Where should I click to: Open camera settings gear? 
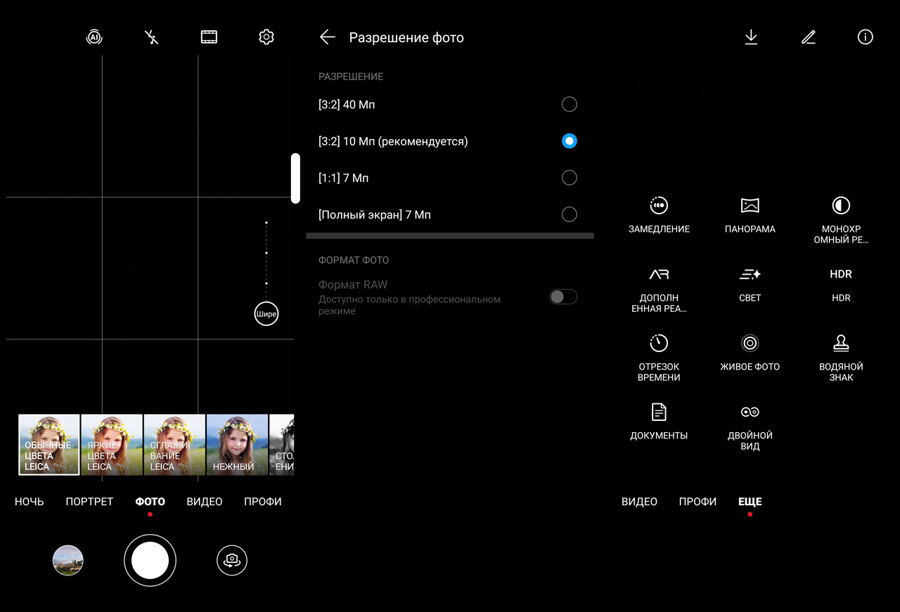click(x=266, y=37)
